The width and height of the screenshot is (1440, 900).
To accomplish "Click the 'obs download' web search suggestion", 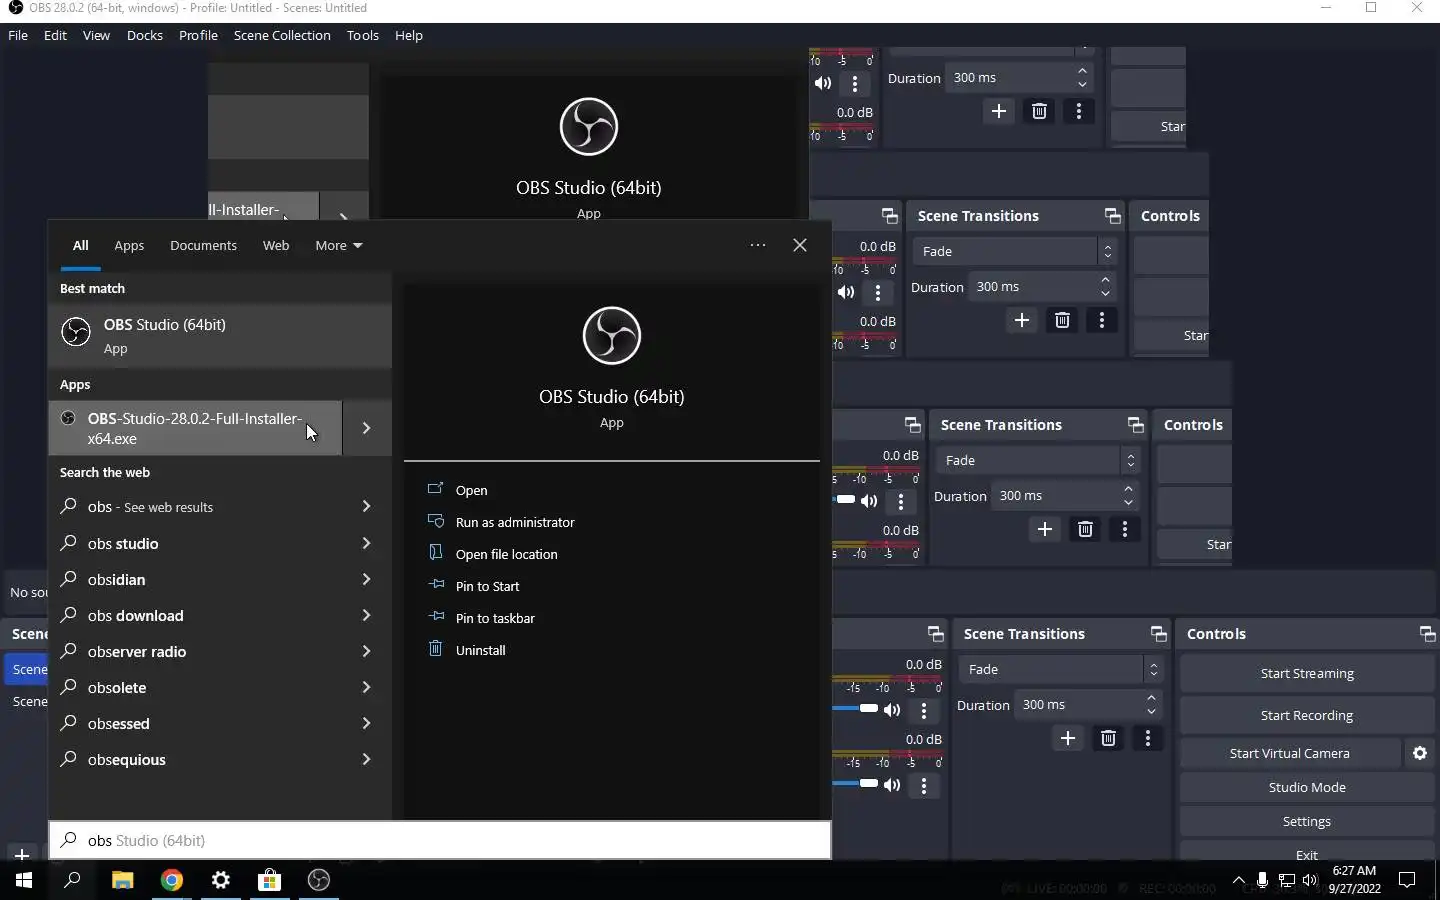I will (x=136, y=615).
